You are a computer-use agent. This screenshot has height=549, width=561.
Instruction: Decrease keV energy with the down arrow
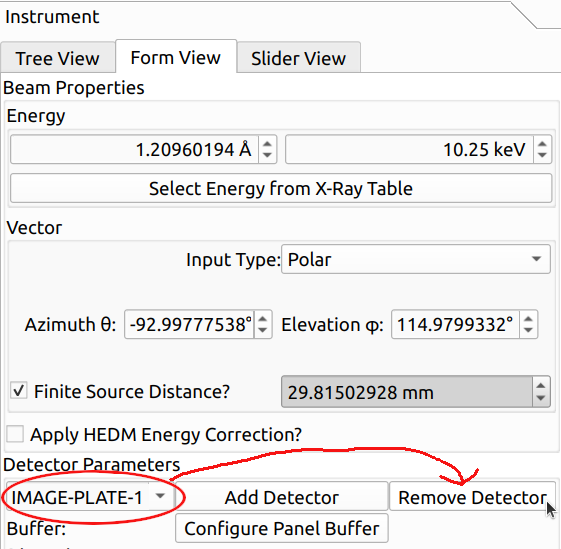(542, 156)
